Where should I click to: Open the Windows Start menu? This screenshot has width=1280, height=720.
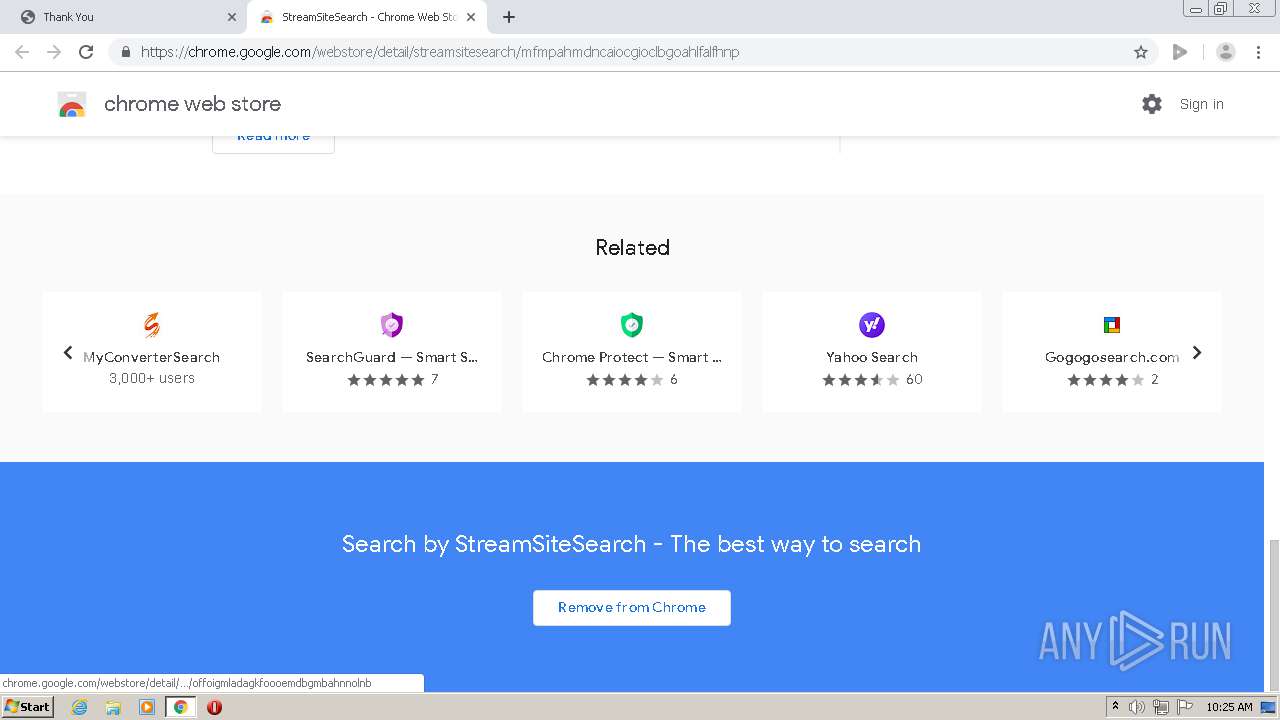tap(27, 707)
